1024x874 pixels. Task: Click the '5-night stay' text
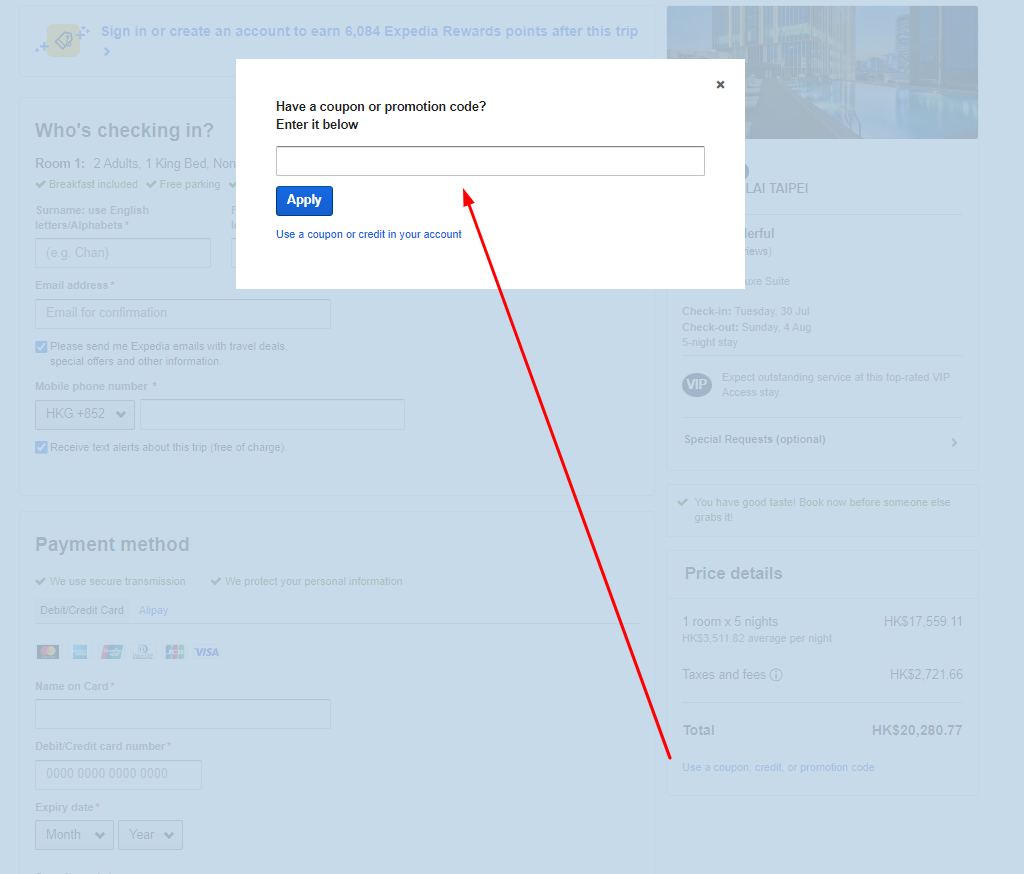click(x=710, y=342)
